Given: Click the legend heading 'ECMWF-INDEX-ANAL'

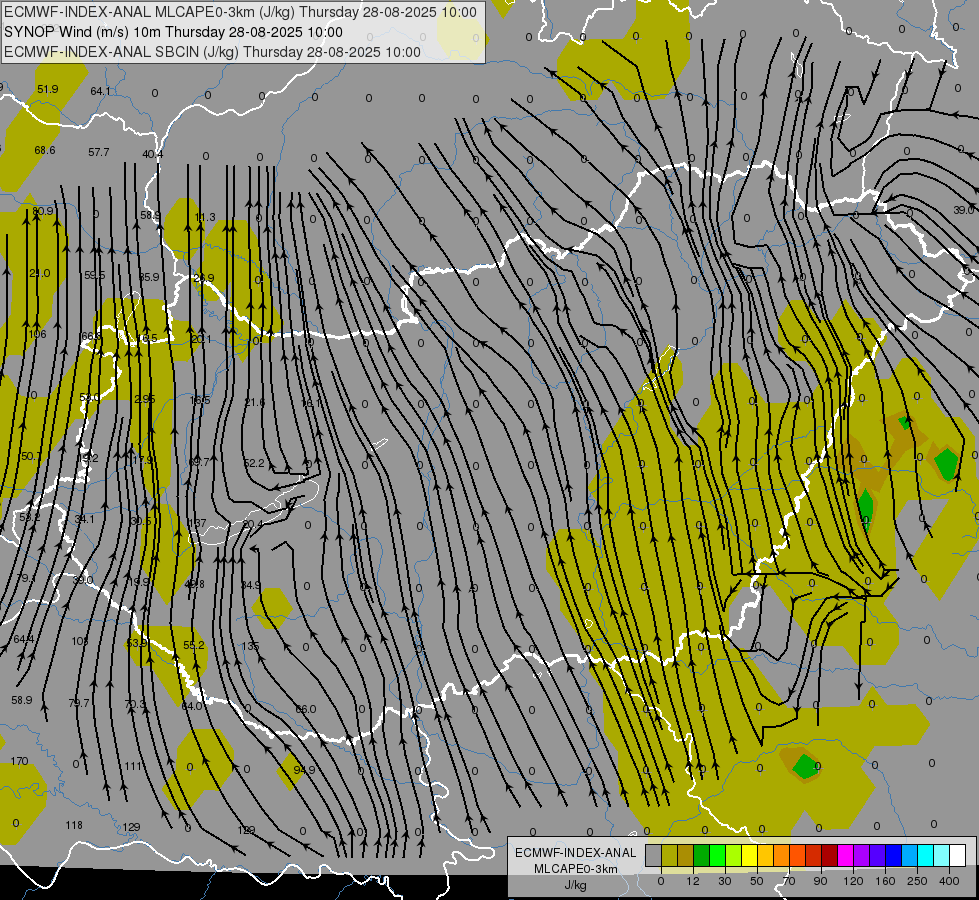Looking at the screenshot, I should pos(576,853).
